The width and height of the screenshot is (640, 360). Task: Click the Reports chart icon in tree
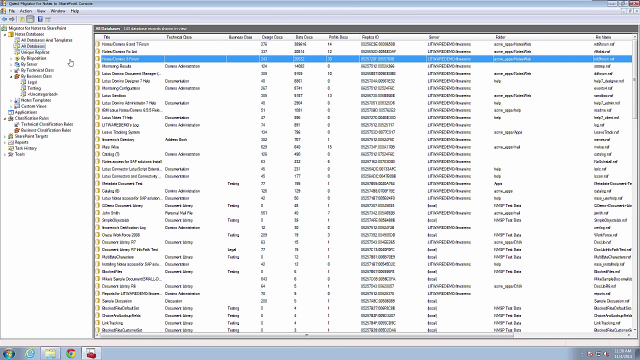tap(11, 142)
